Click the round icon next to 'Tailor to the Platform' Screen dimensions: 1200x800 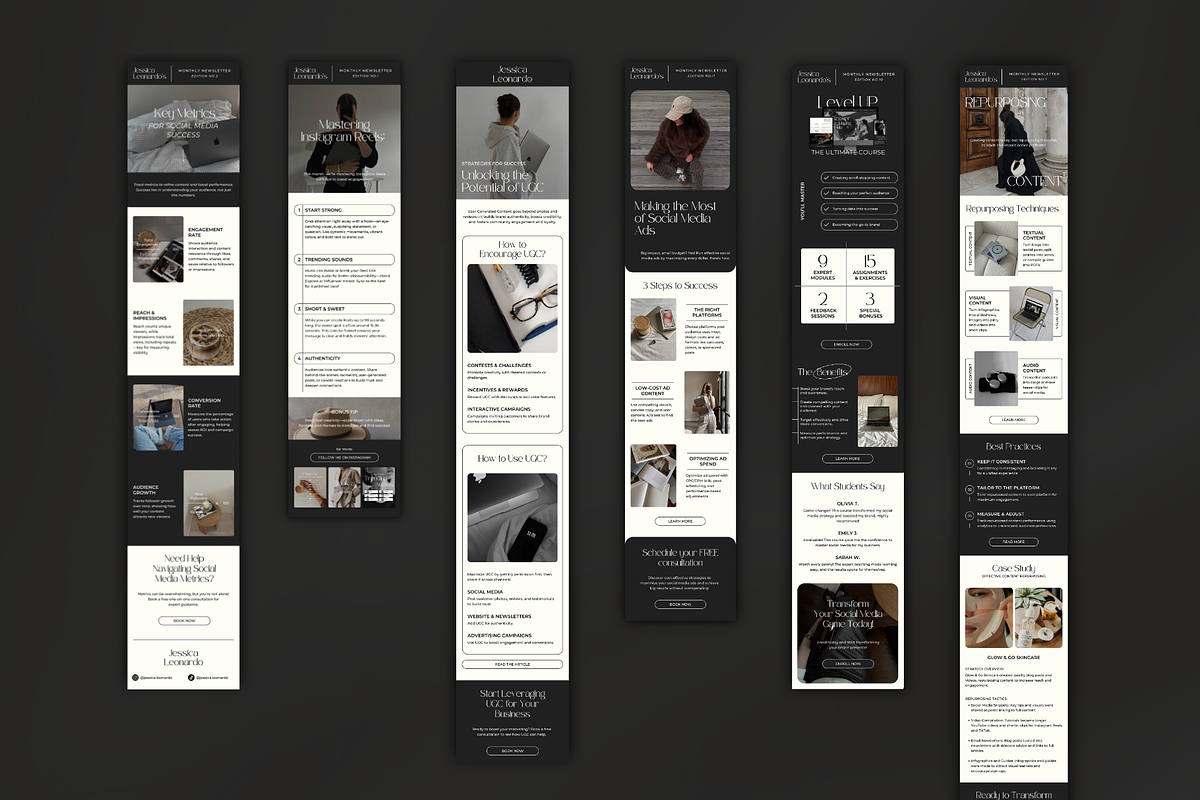click(x=970, y=490)
